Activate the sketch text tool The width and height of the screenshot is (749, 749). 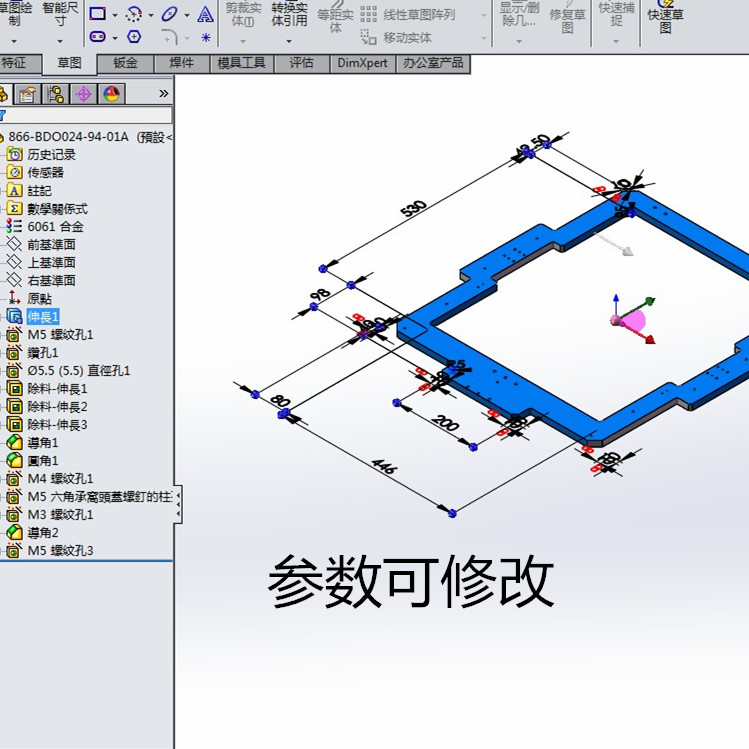point(205,14)
